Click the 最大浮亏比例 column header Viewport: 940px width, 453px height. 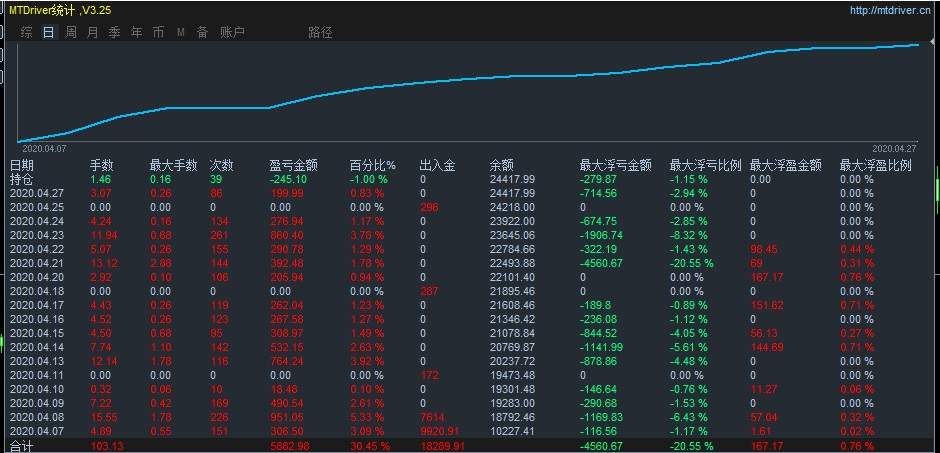(x=706, y=165)
